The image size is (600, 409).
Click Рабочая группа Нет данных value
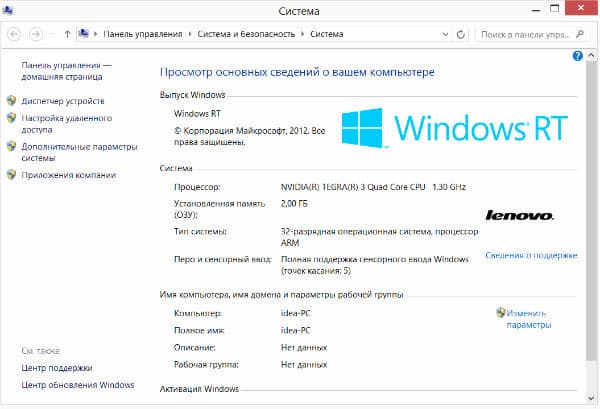tap(304, 365)
